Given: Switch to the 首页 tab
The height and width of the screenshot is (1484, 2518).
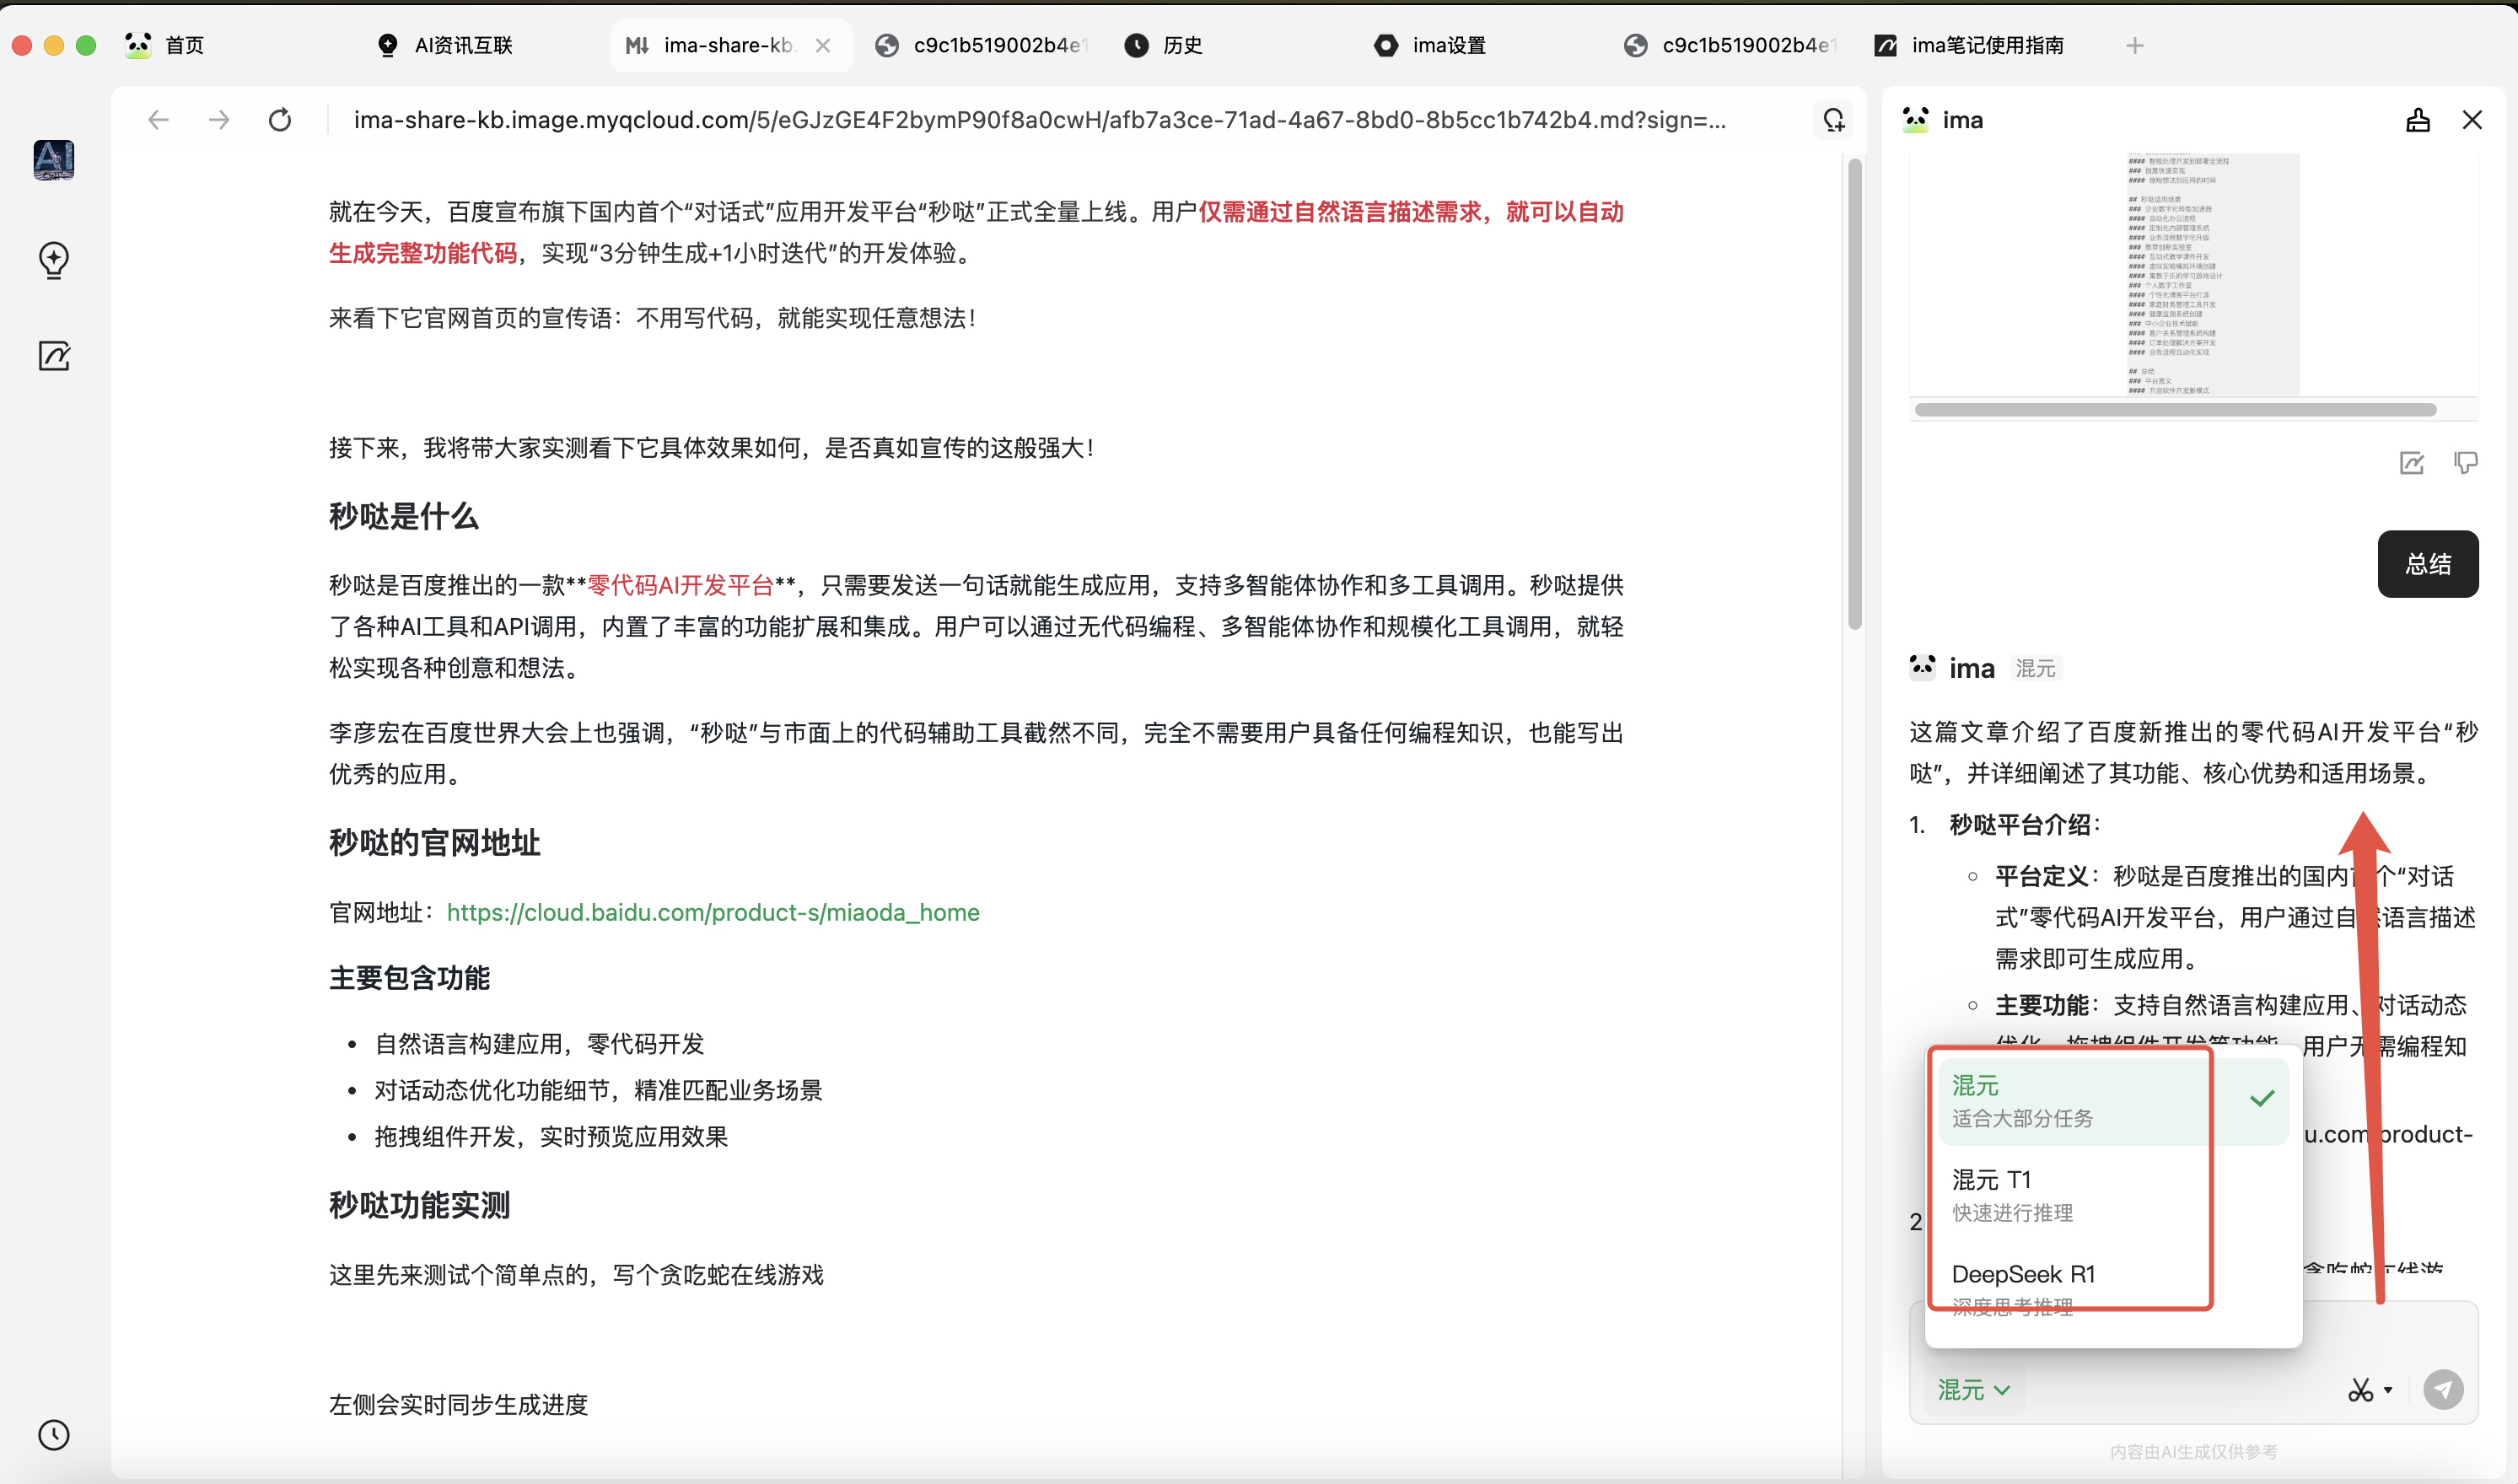Looking at the screenshot, I should pyautogui.click(x=165, y=45).
